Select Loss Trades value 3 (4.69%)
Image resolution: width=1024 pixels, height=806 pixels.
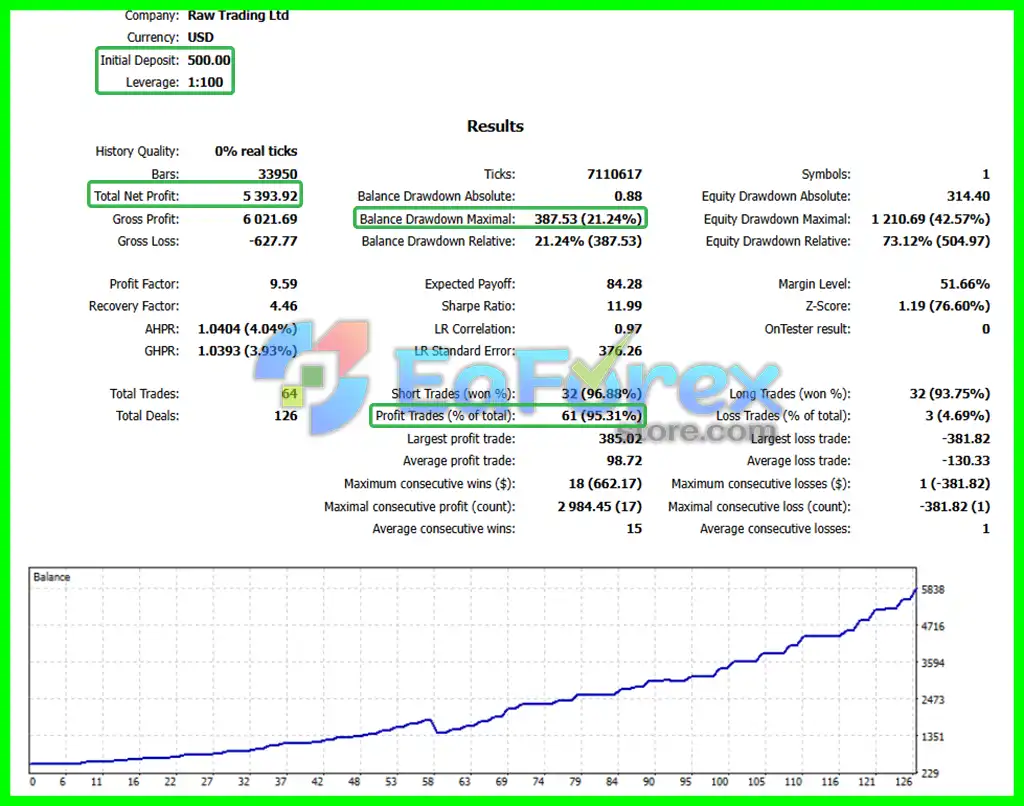(957, 415)
